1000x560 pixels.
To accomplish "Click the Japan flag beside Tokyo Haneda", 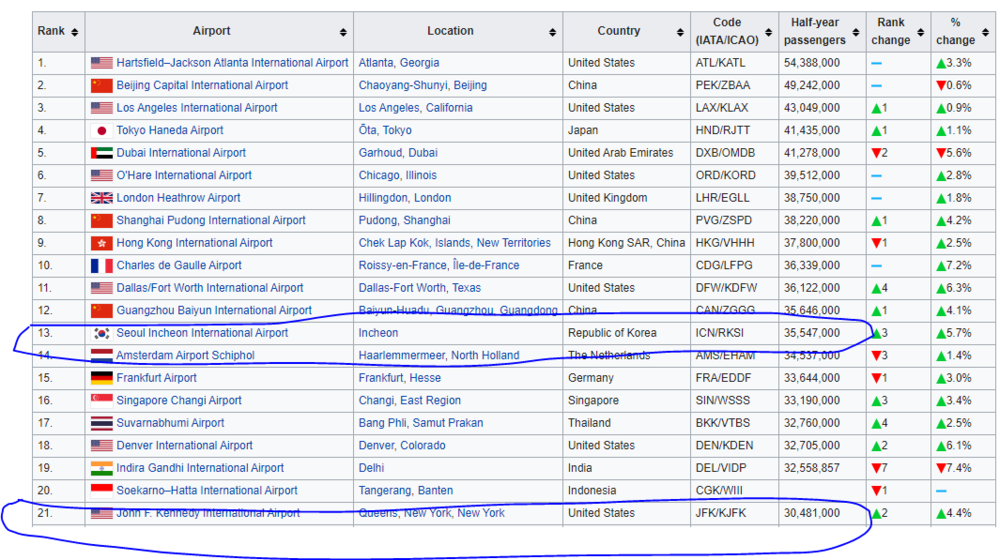I will tap(101, 131).
